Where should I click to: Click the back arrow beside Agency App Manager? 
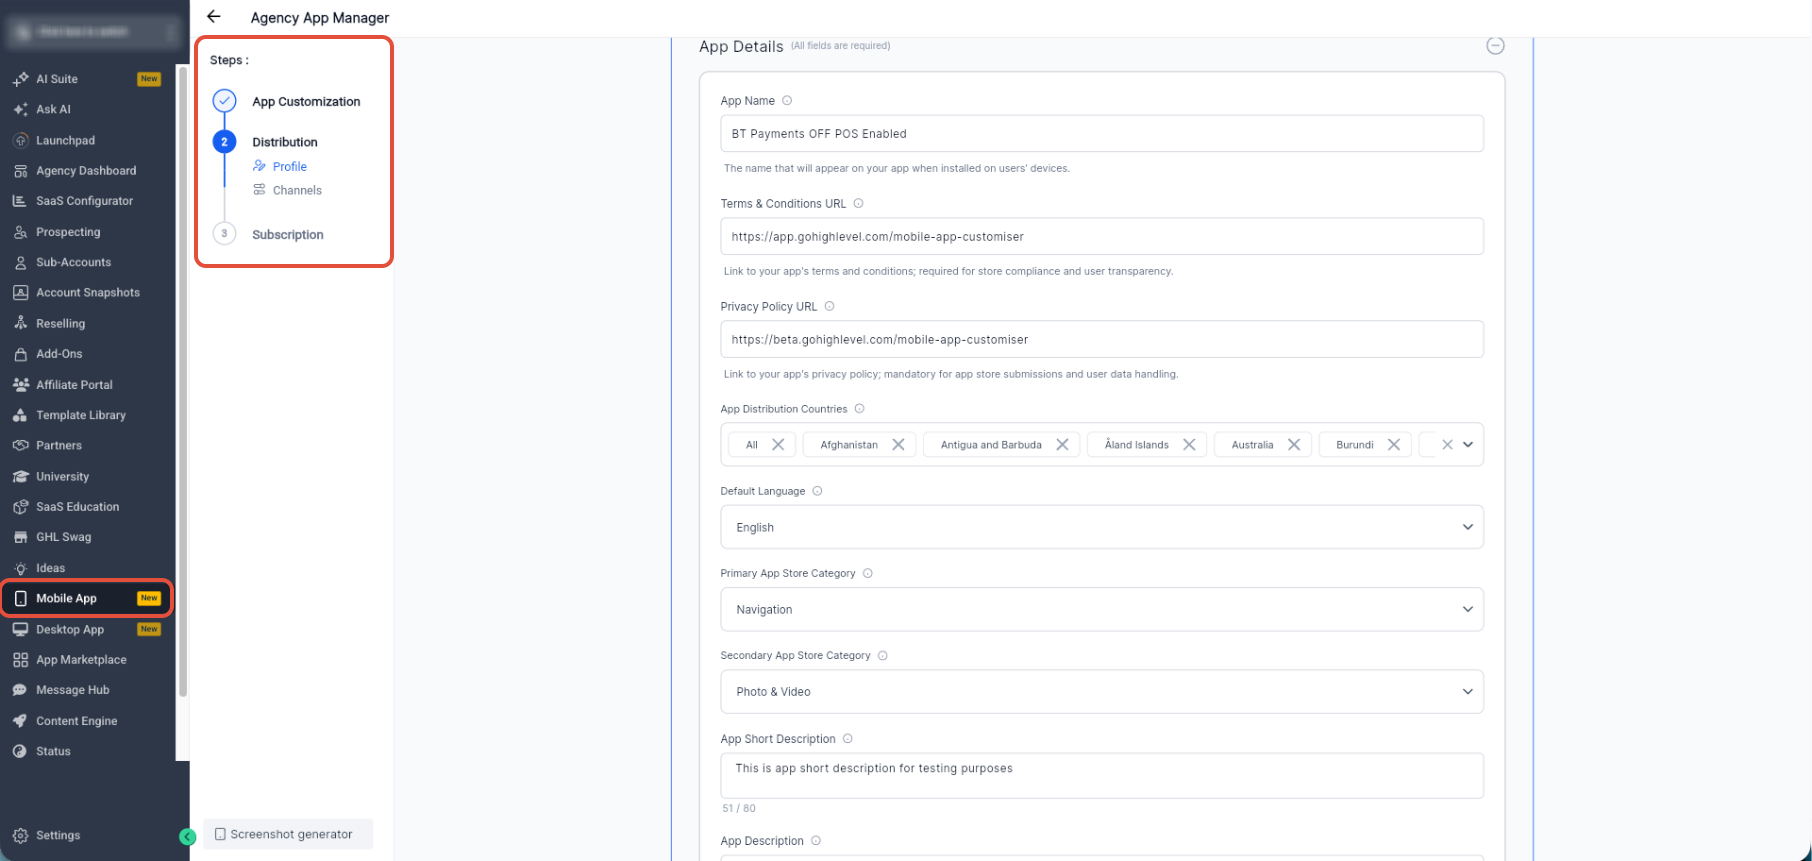tap(213, 17)
